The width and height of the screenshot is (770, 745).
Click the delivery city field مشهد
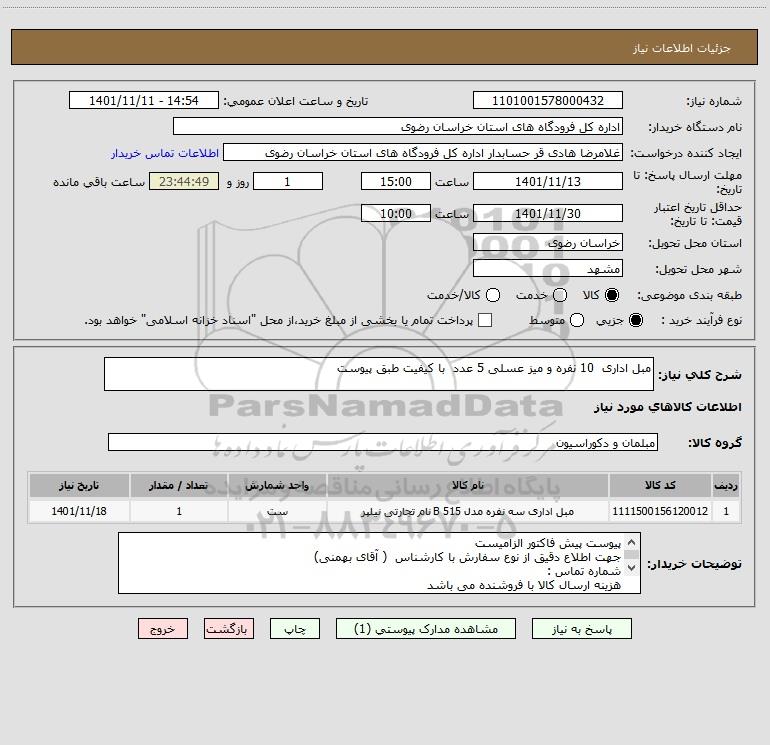(548, 269)
